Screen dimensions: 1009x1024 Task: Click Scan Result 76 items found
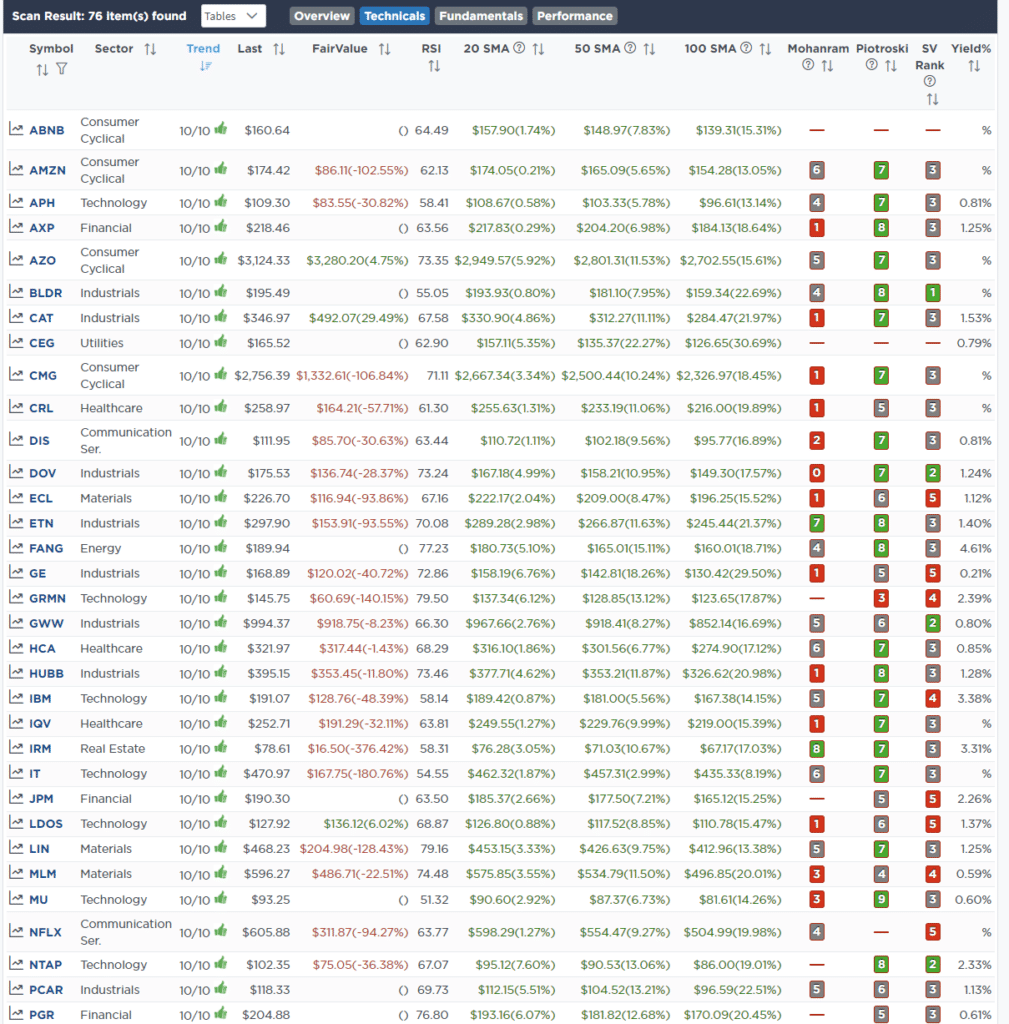click(99, 16)
